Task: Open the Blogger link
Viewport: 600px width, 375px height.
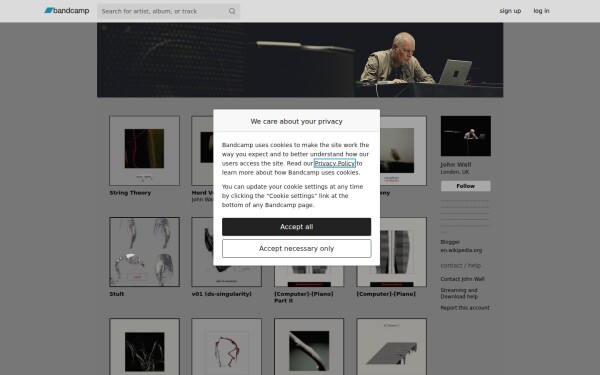Action: 450,242
